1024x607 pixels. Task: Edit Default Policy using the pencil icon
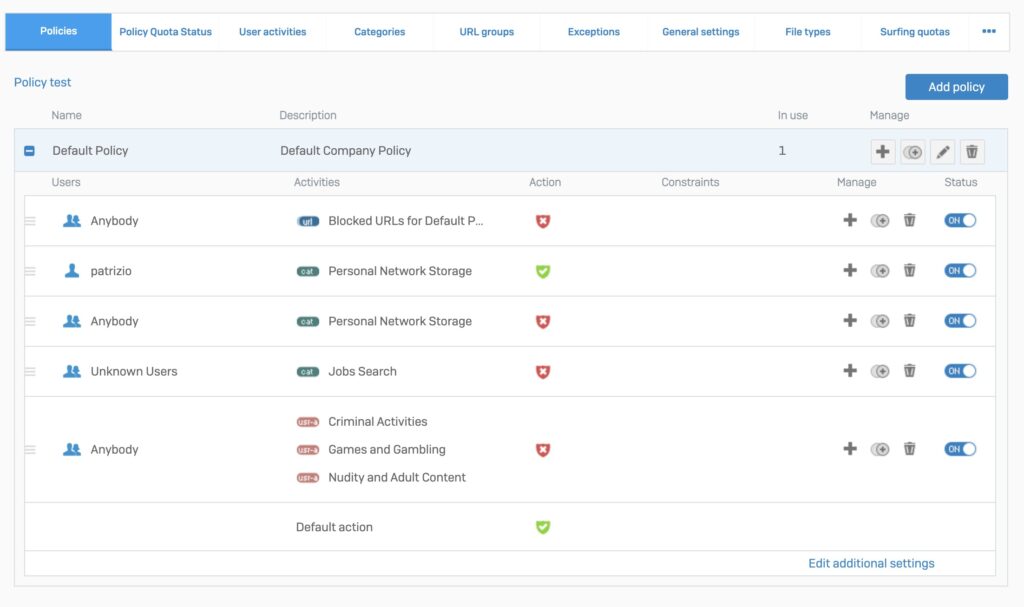tap(941, 151)
